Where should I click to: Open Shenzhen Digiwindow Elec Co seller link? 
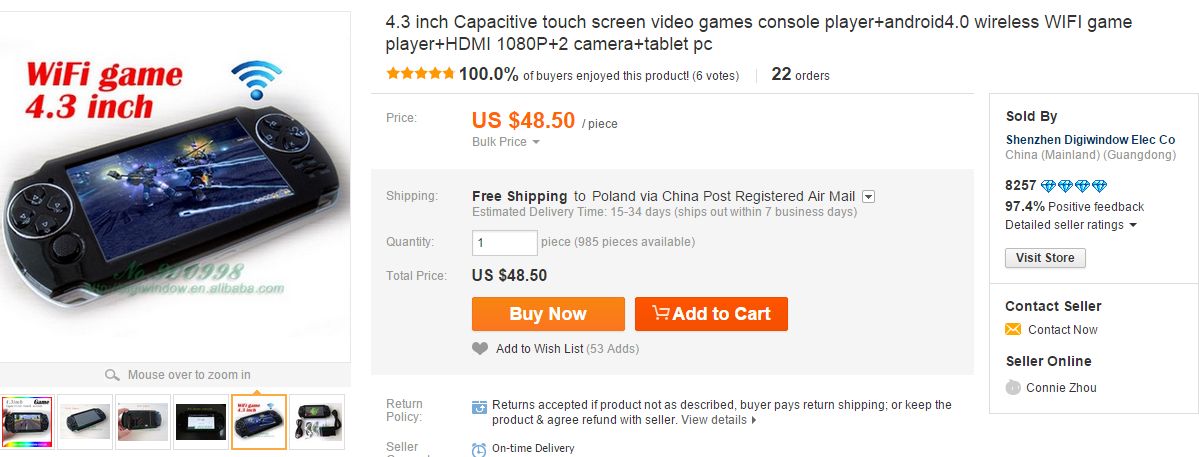[1090, 140]
